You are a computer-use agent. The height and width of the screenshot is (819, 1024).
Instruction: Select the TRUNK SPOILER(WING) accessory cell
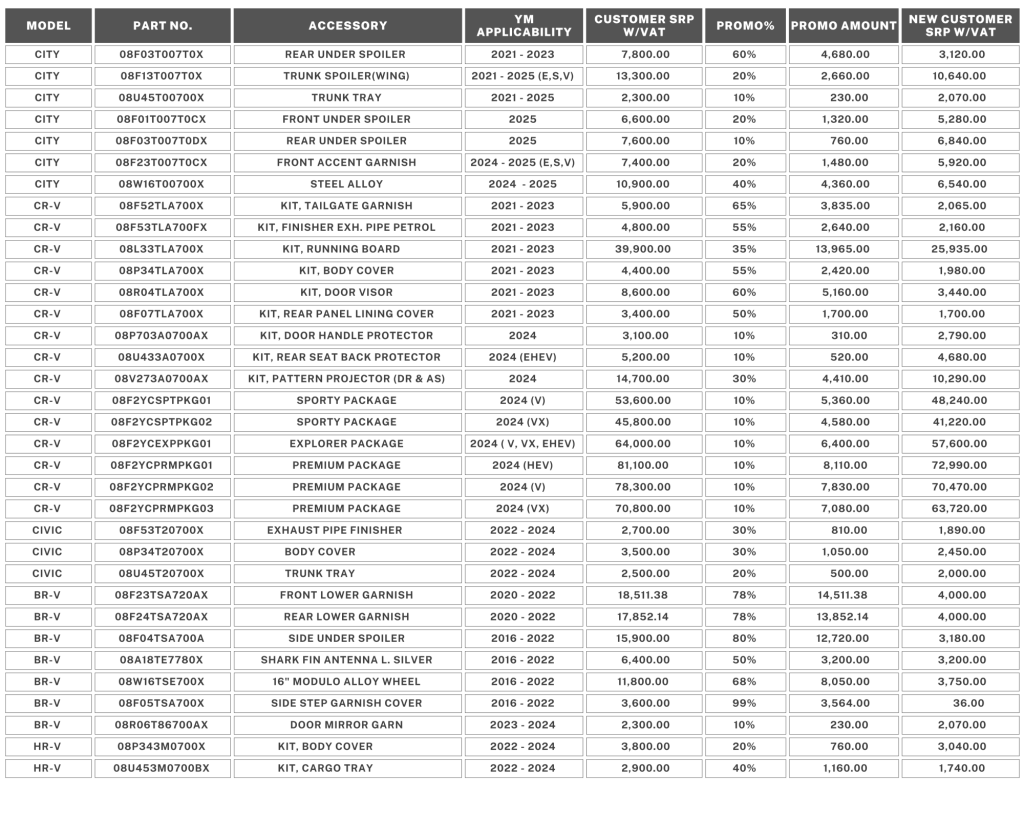pyautogui.click(x=347, y=76)
